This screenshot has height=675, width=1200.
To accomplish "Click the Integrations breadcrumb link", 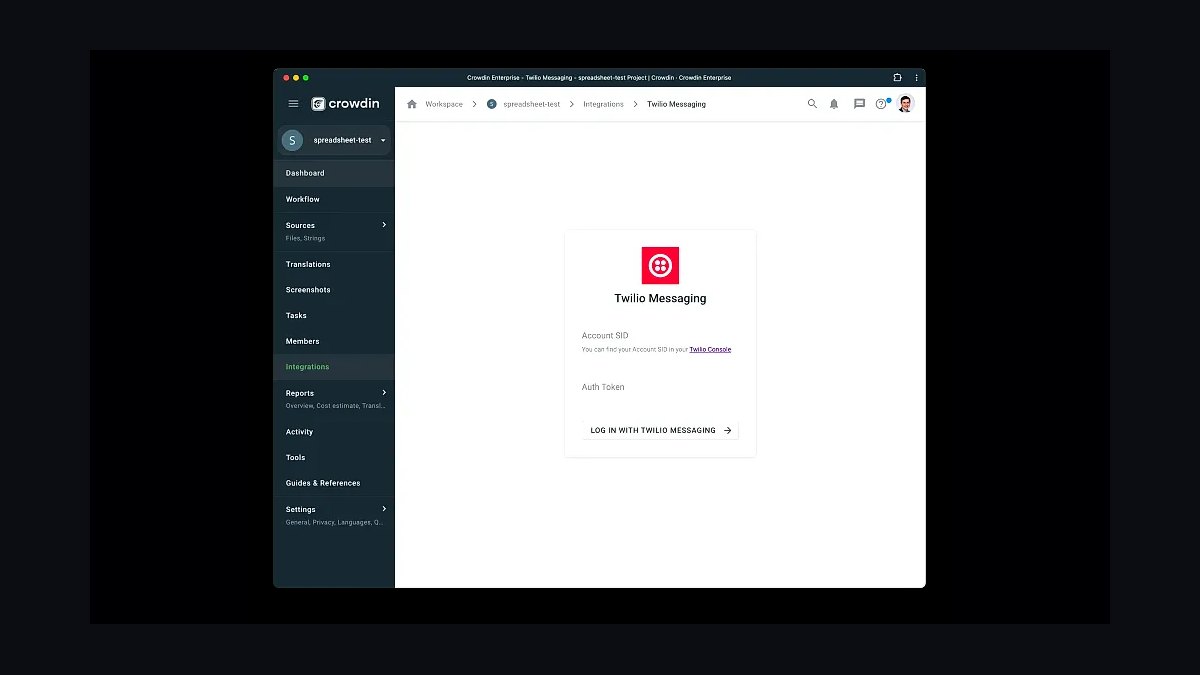I will tap(604, 104).
